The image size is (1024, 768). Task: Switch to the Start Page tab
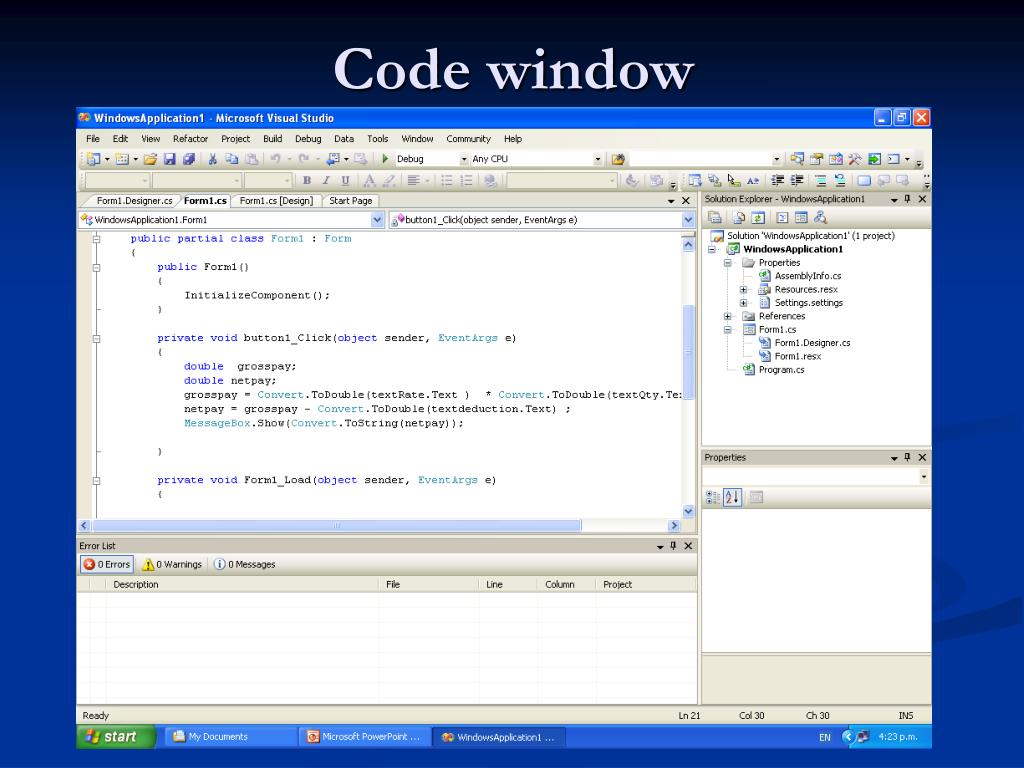[351, 200]
